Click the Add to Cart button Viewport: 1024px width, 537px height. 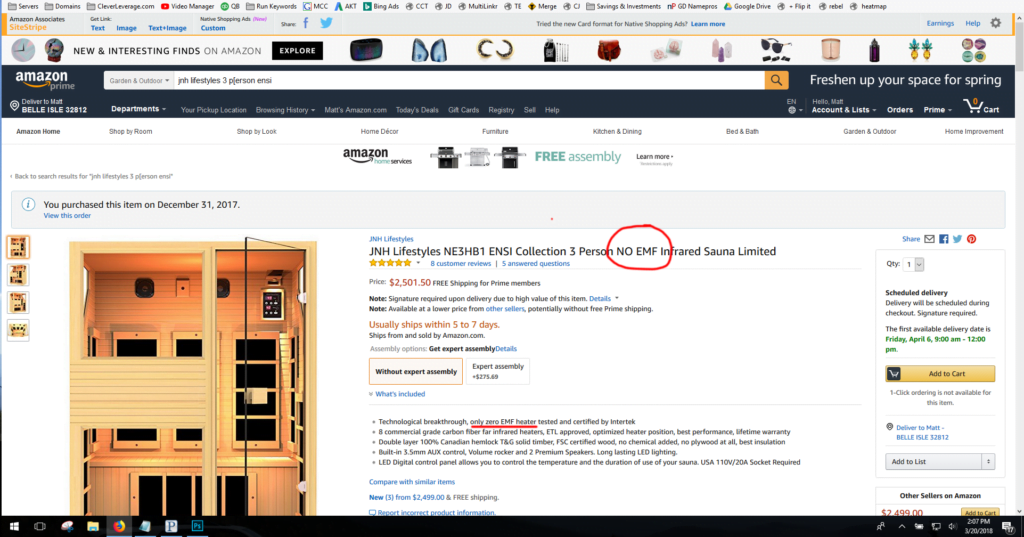click(940, 374)
